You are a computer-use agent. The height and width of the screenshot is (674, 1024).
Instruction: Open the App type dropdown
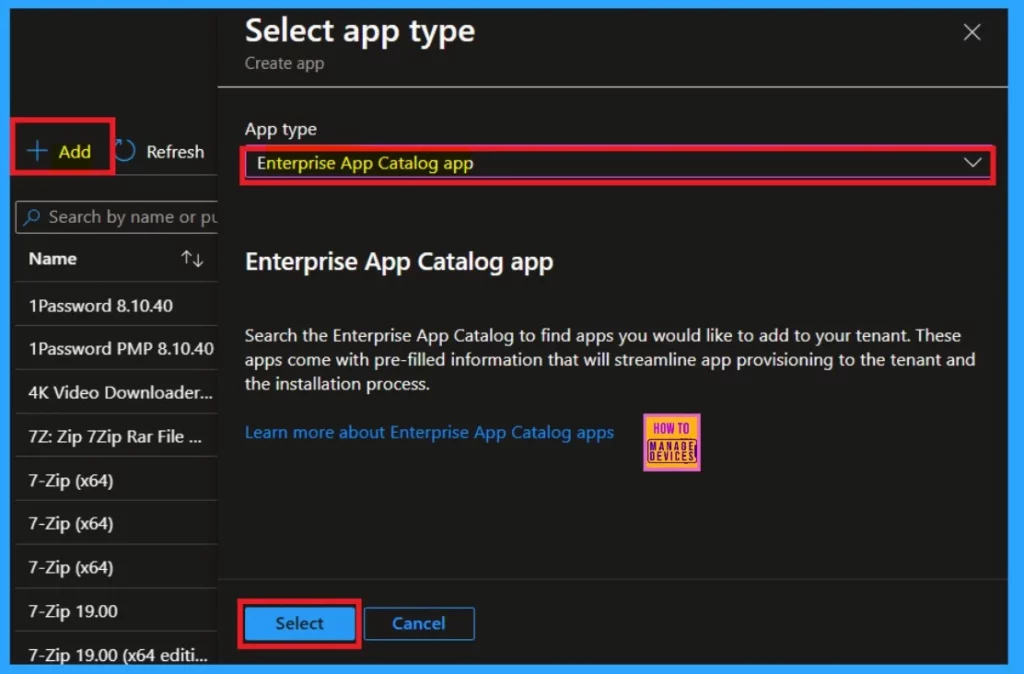click(617, 163)
